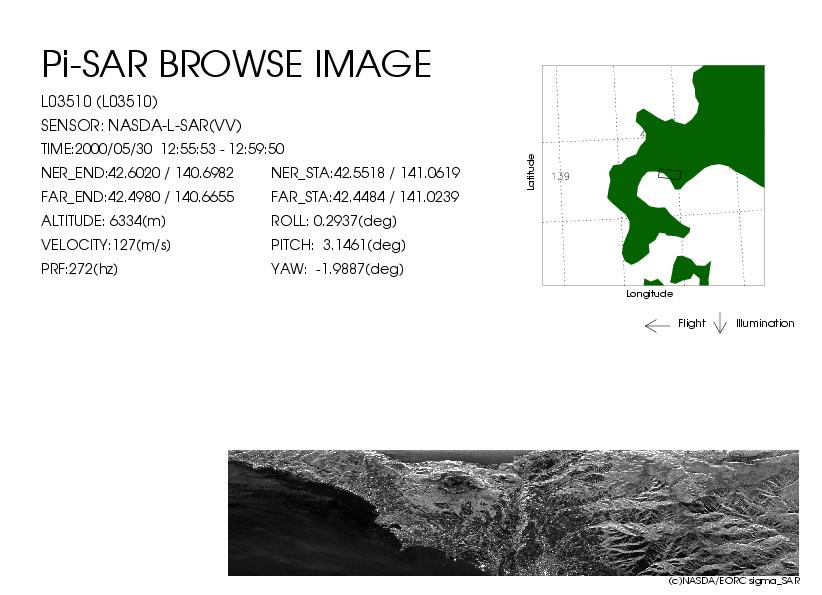Click the Longitude axis label
Viewport: 822px width, 595px height.
(650, 294)
